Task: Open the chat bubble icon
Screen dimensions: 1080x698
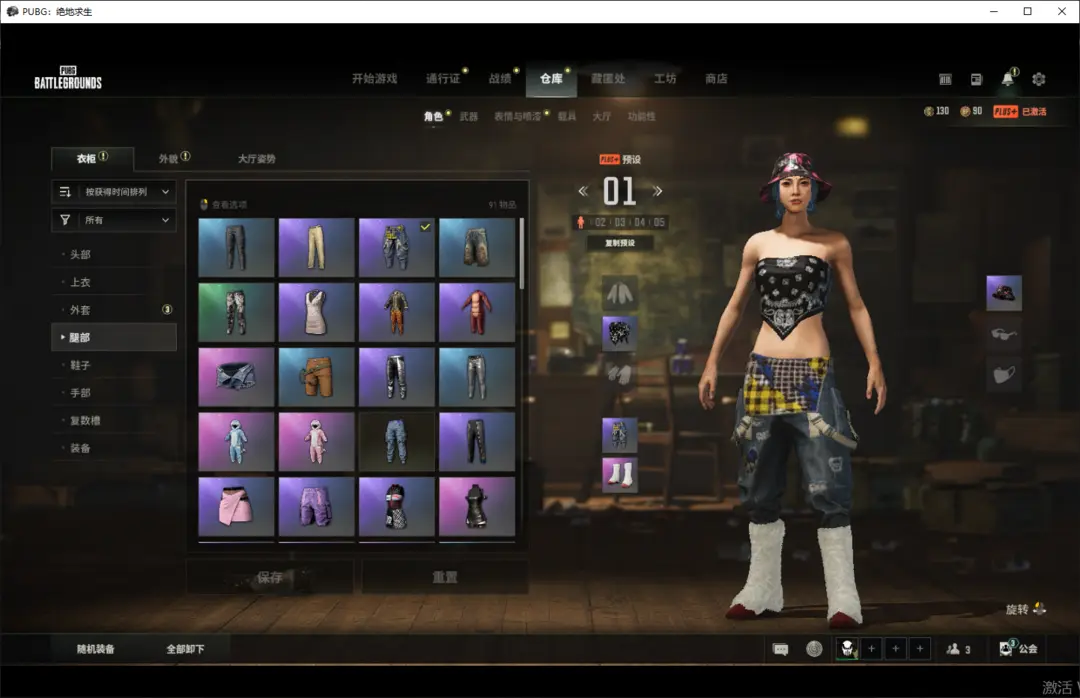Action: [780, 649]
